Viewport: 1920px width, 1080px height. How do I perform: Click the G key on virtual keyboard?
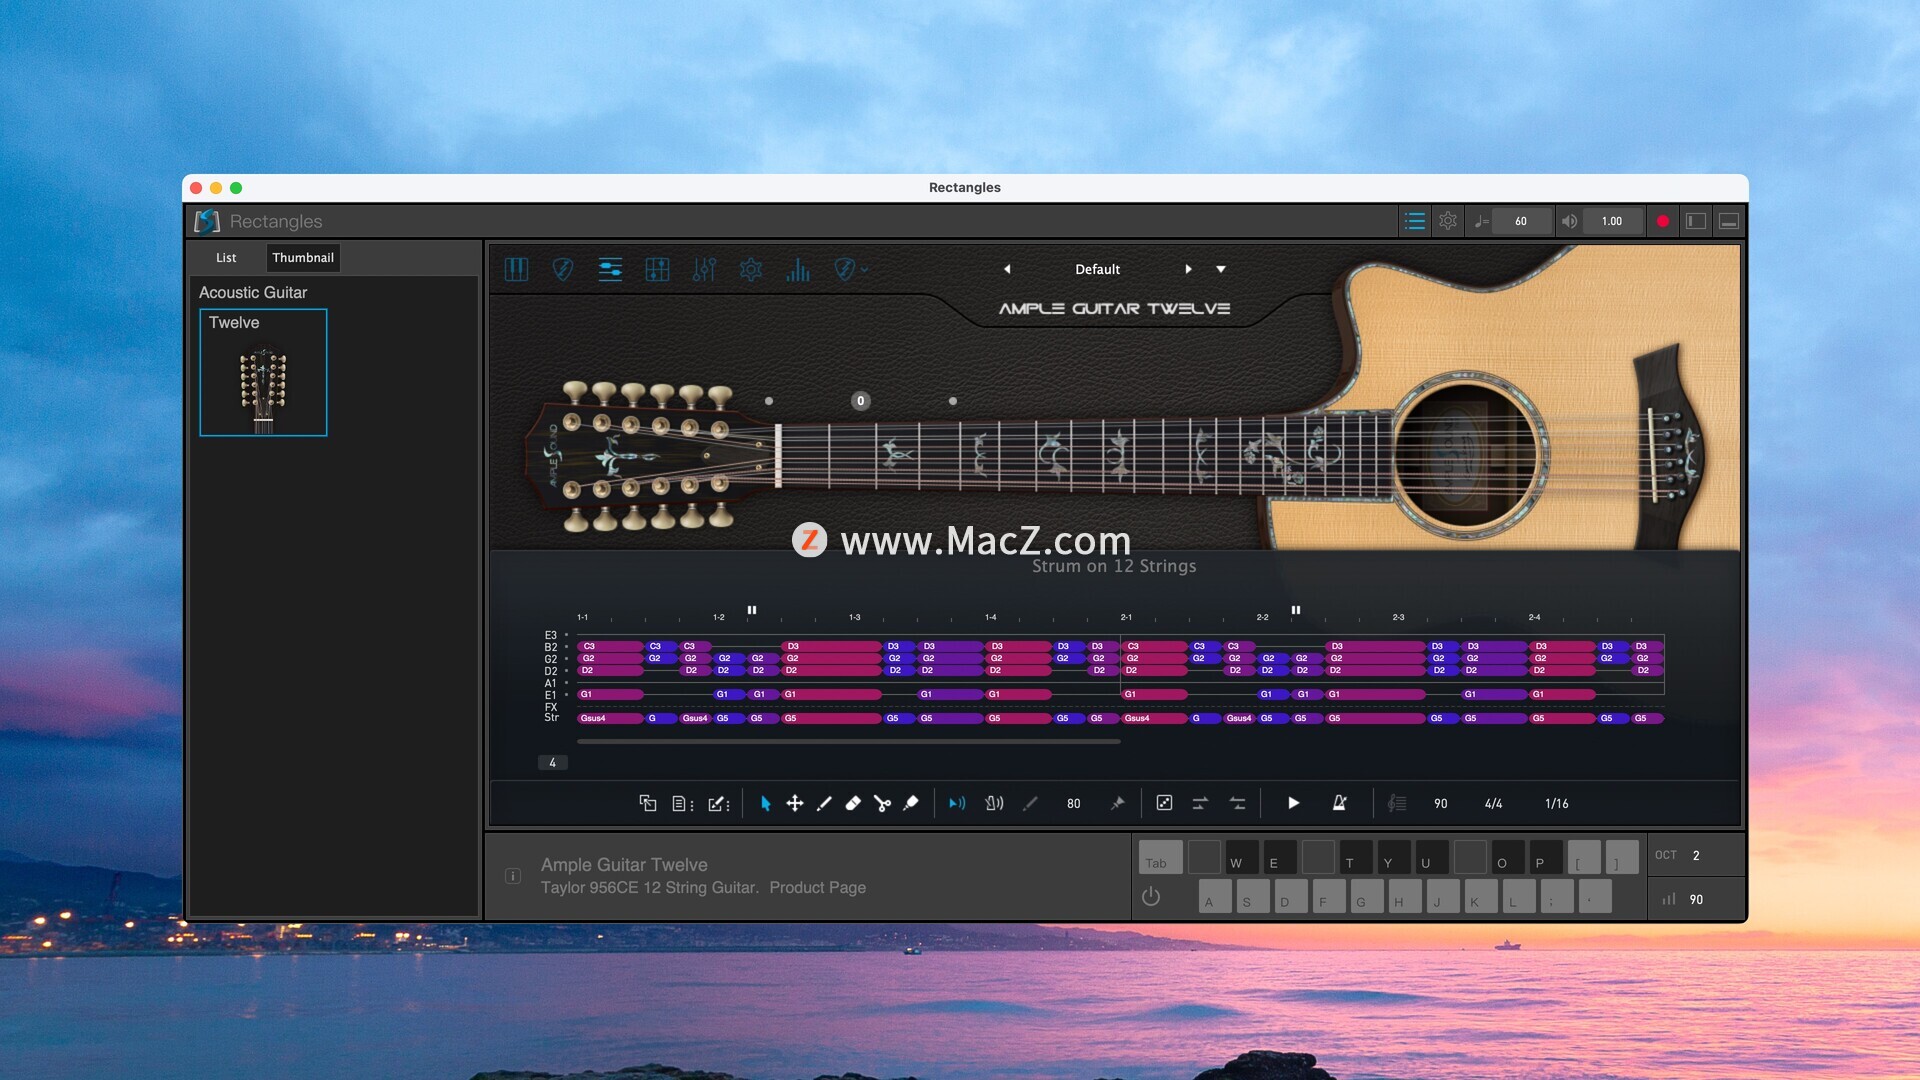click(1367, 896)
